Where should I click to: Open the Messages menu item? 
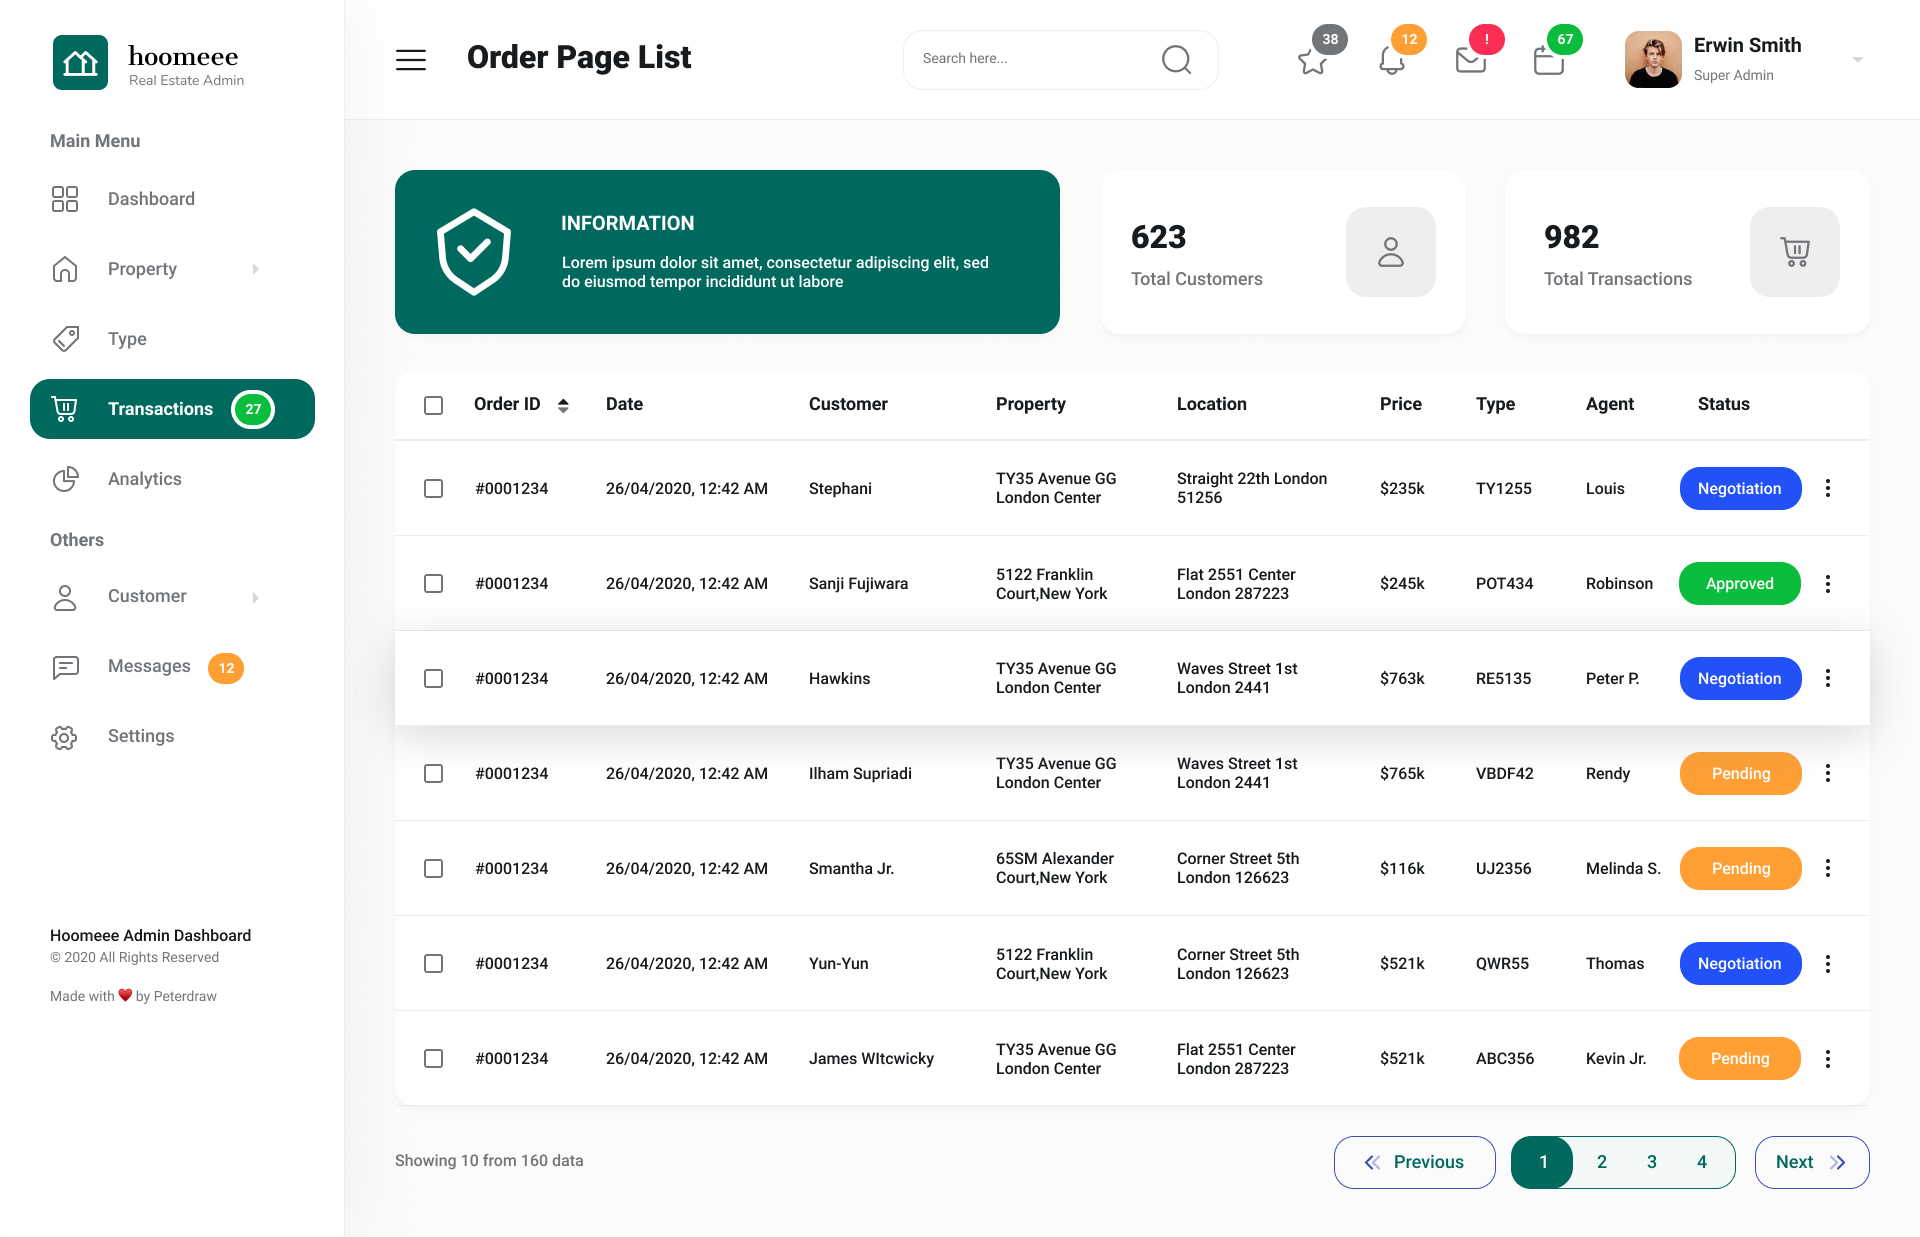(149, 666)
